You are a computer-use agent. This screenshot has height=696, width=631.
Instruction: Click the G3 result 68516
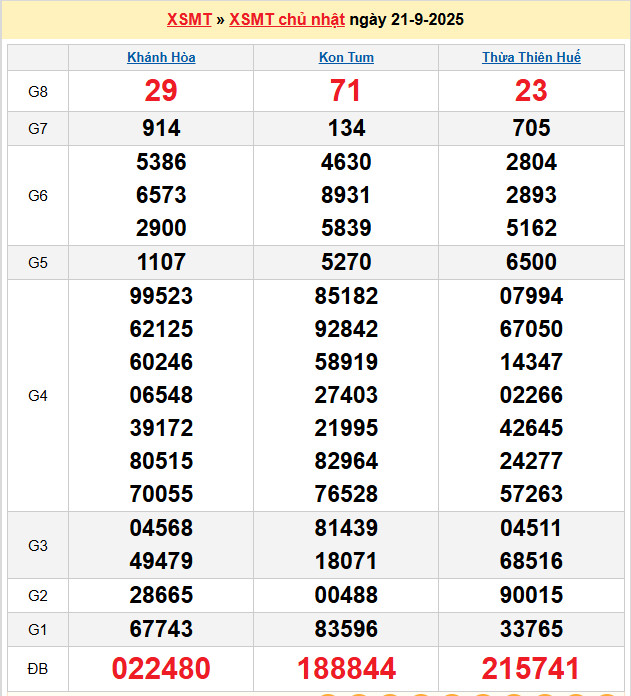tap(531, 561)
